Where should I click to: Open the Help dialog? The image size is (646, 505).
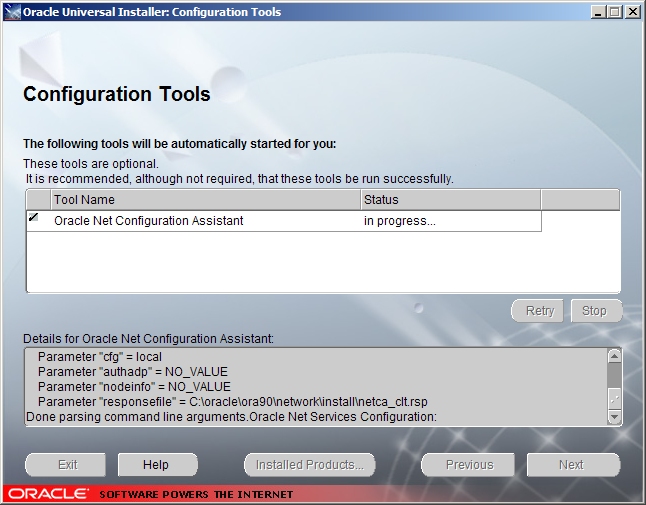coord(157,465)
